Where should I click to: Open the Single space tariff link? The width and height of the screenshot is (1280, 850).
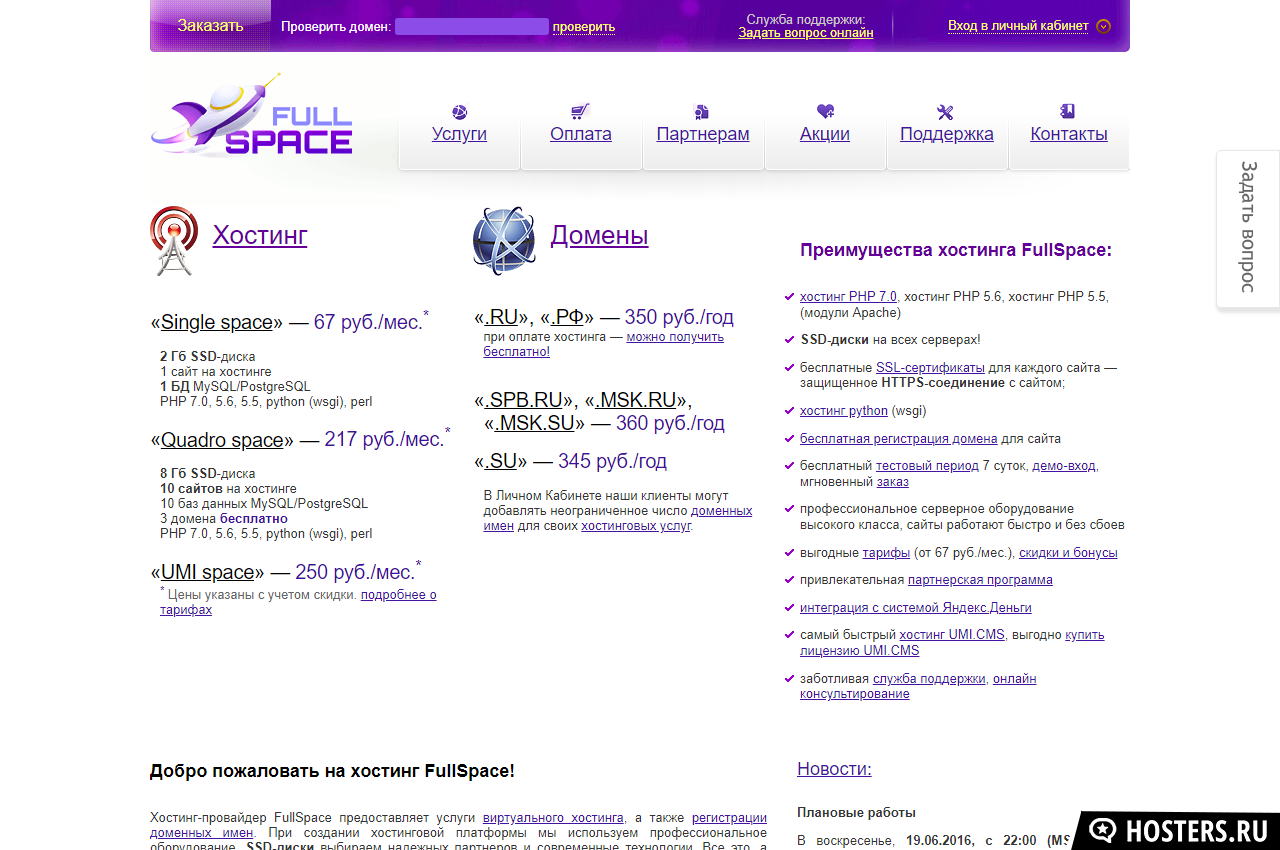point(217,322)
